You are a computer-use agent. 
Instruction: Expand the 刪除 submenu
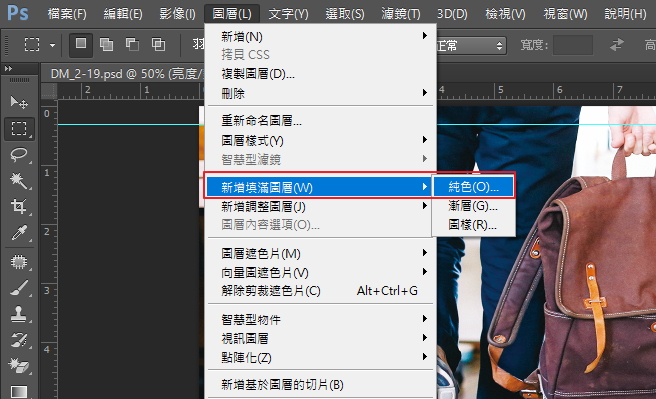pyautogui.click(x=320, y=93)
